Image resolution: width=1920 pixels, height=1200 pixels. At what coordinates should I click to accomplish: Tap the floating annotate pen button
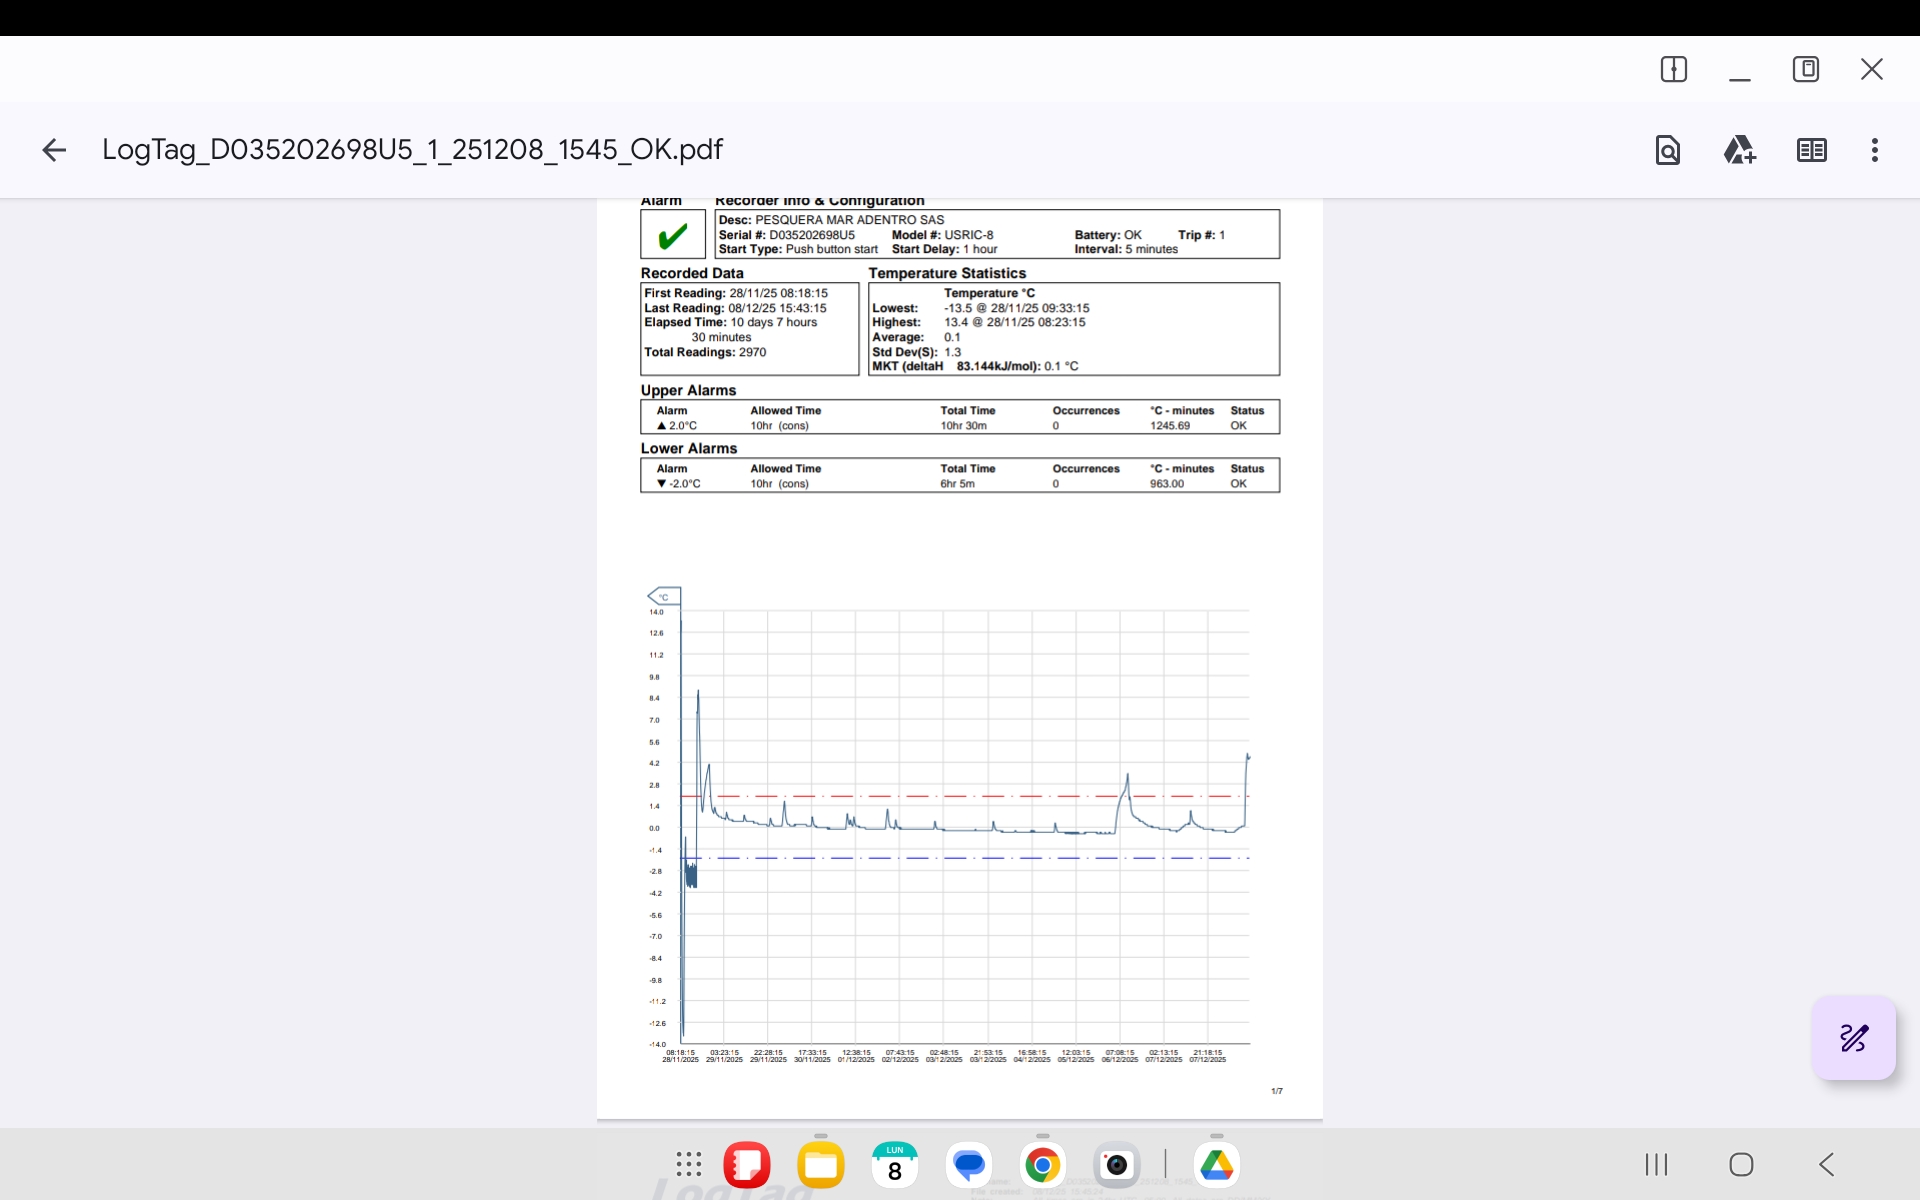click(1853, 1038)
